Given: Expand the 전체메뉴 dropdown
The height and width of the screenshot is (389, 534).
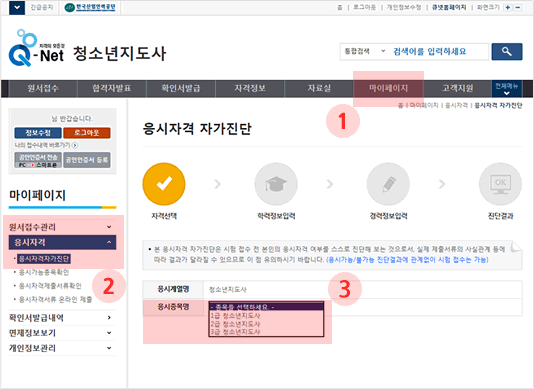Looking at the screenshot, I should pyautogui.click(x=506, y=89).
